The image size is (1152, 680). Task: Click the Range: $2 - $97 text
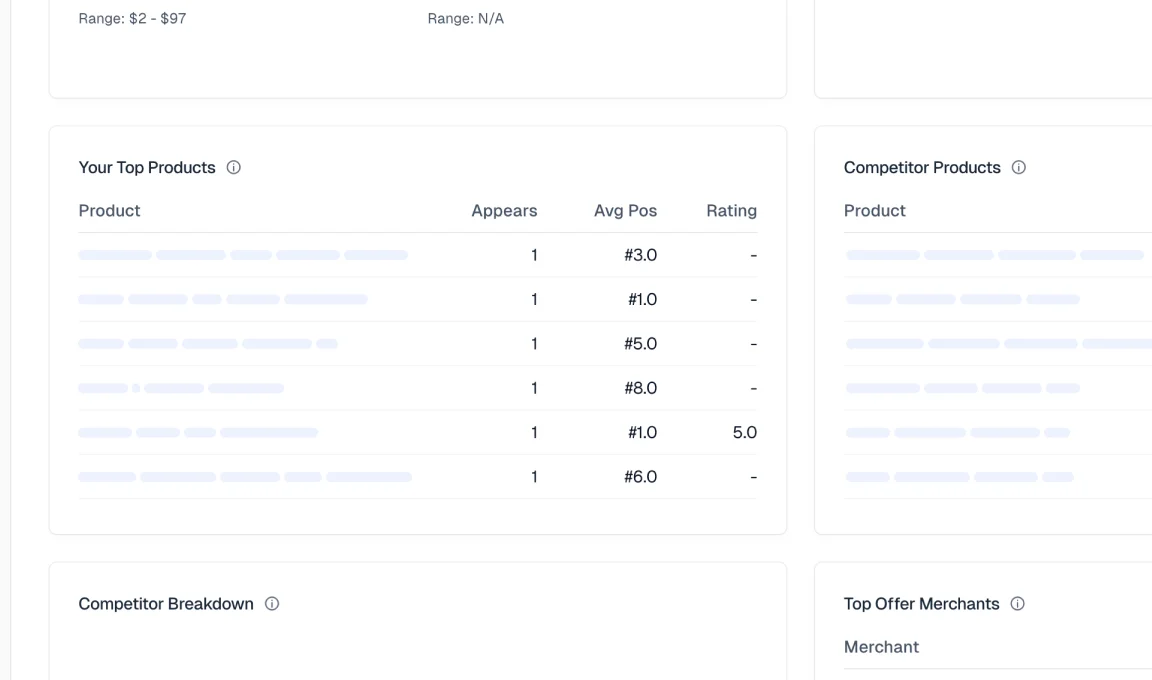pyautogui.click(x=132, y=18)
